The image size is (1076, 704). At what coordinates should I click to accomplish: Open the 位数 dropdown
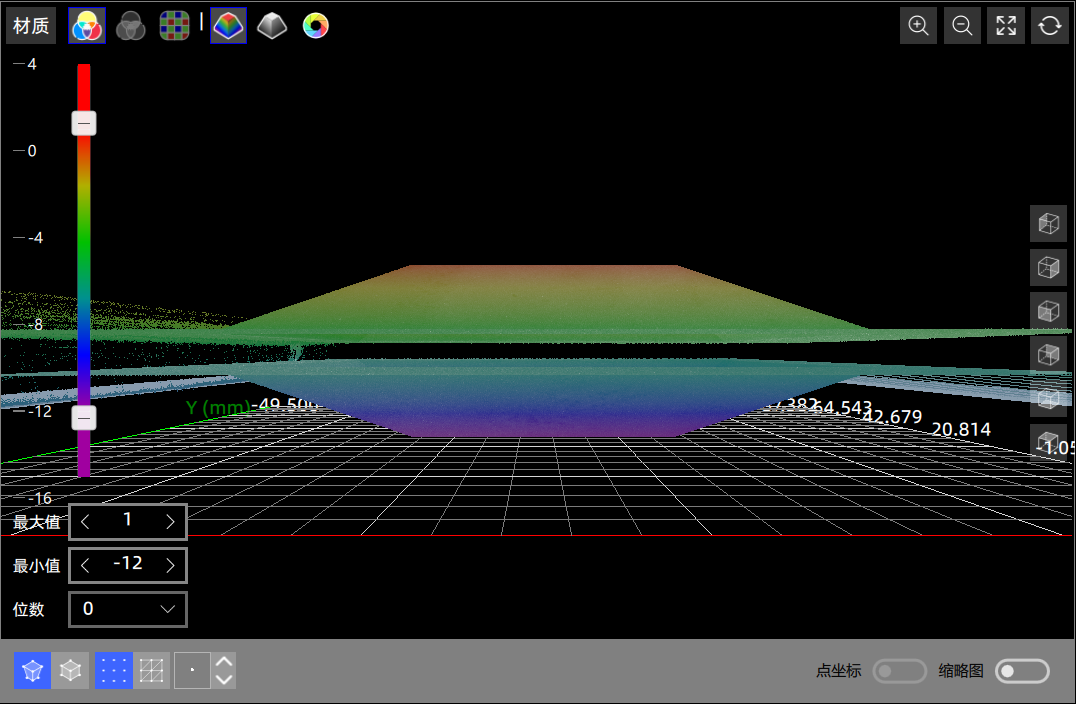click(x=127, y=609)
